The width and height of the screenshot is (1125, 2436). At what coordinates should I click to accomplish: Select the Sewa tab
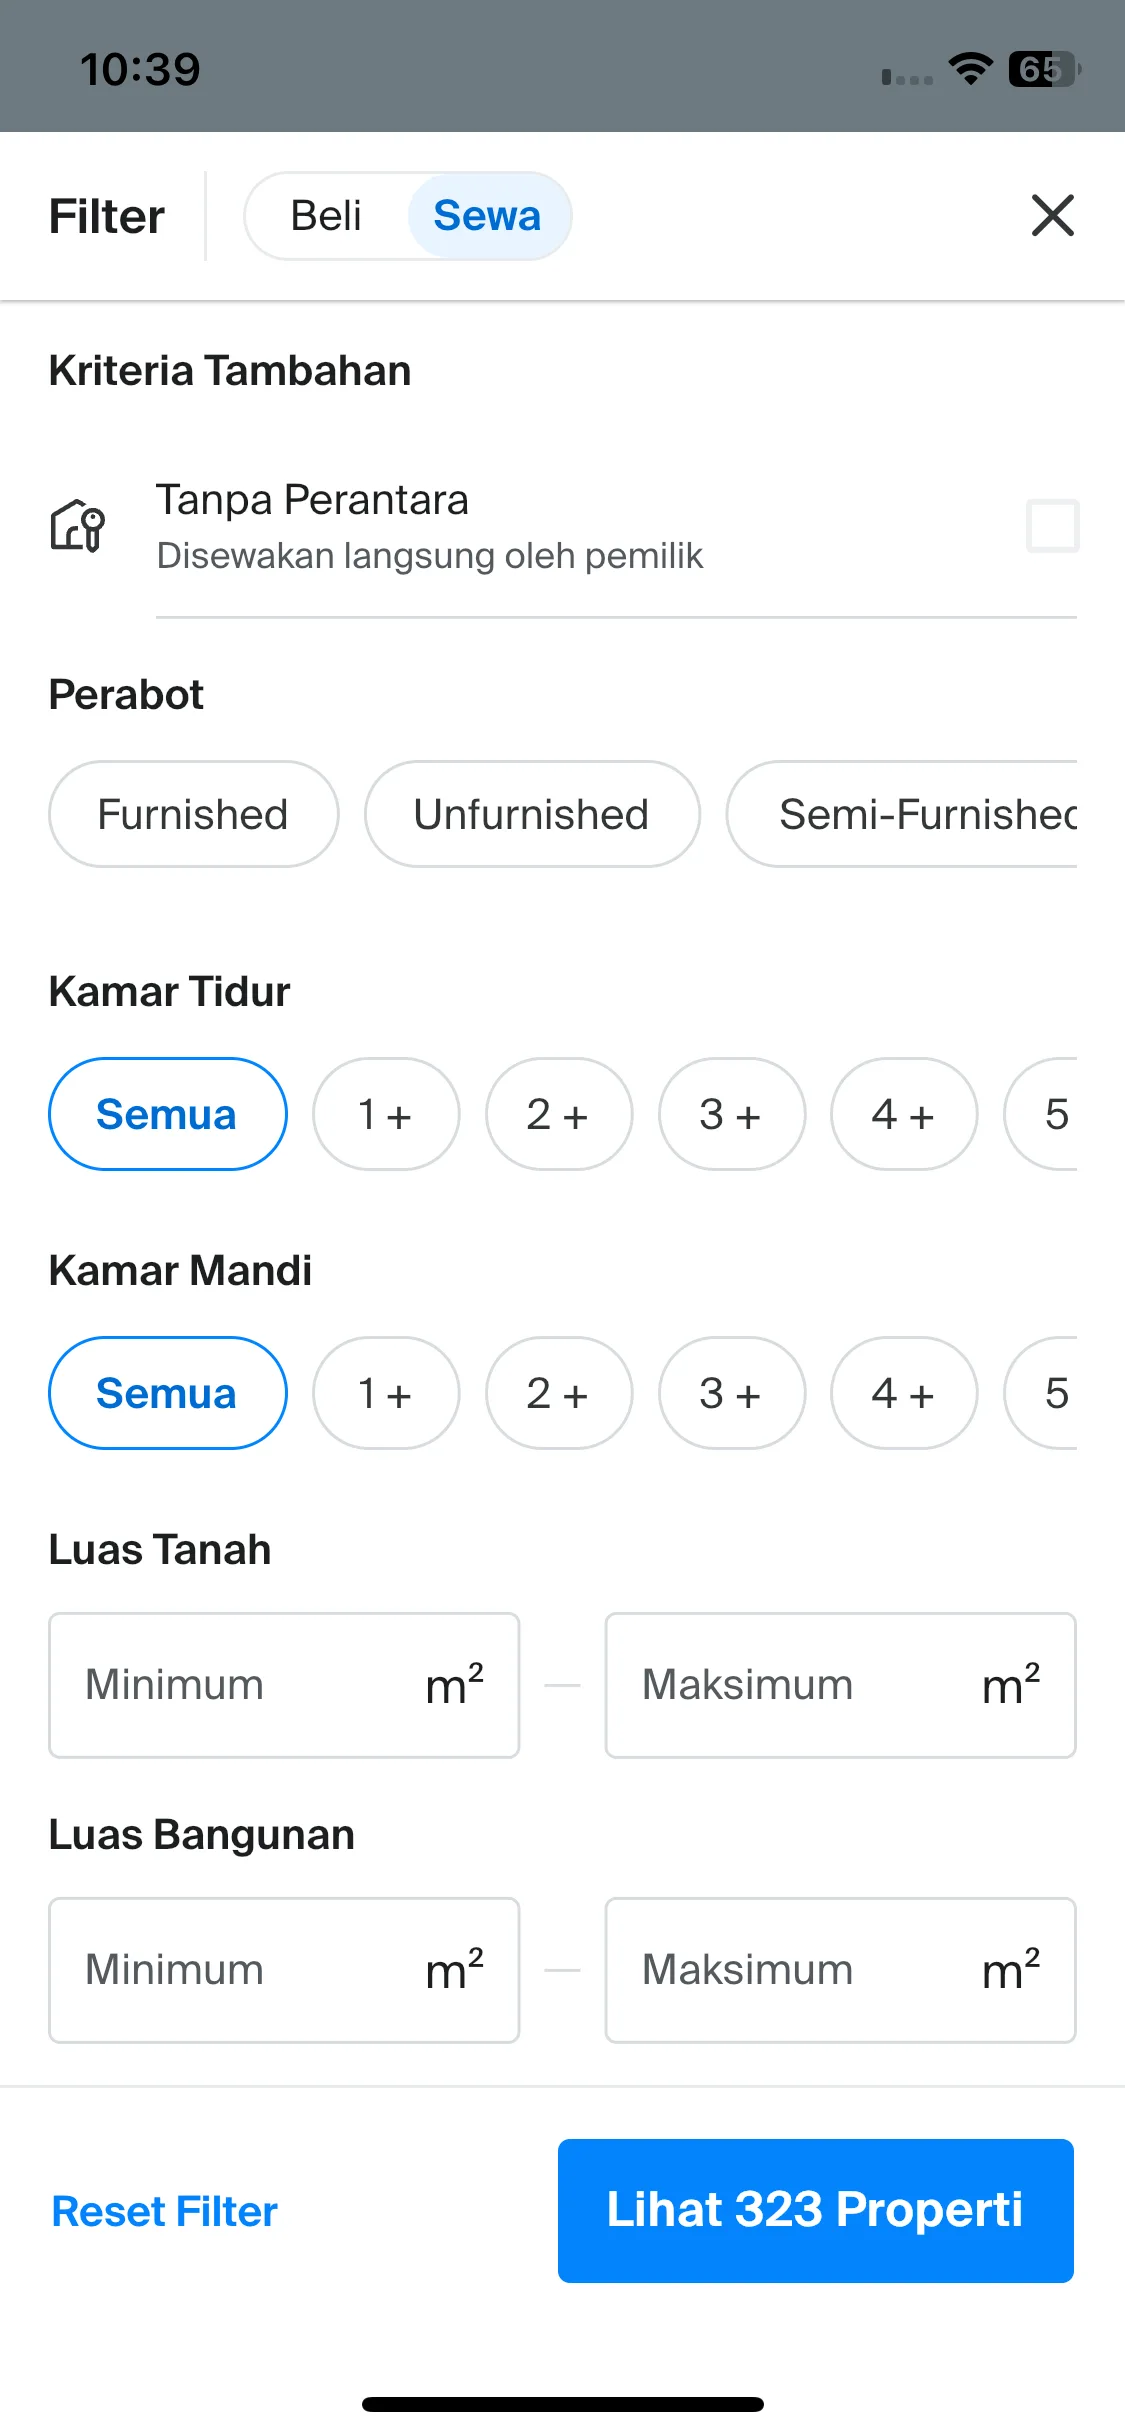point(487,216)
